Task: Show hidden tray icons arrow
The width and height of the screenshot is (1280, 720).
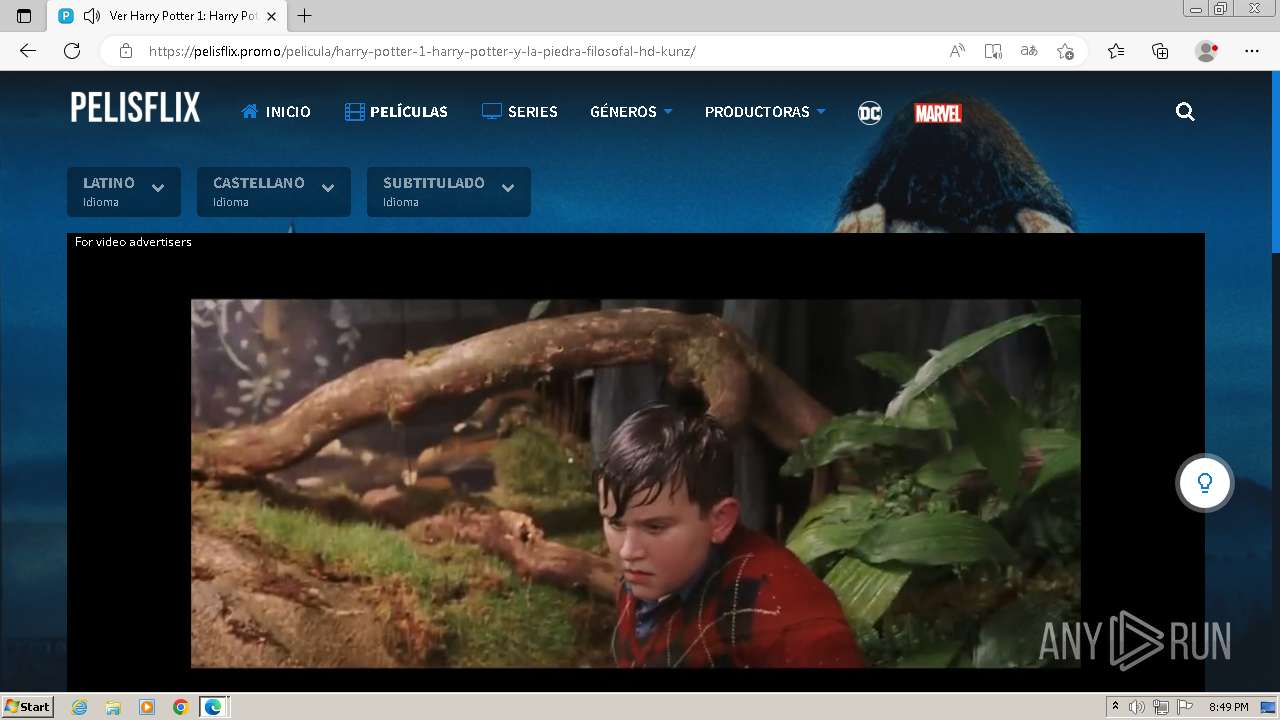Action: [1116, 707]
